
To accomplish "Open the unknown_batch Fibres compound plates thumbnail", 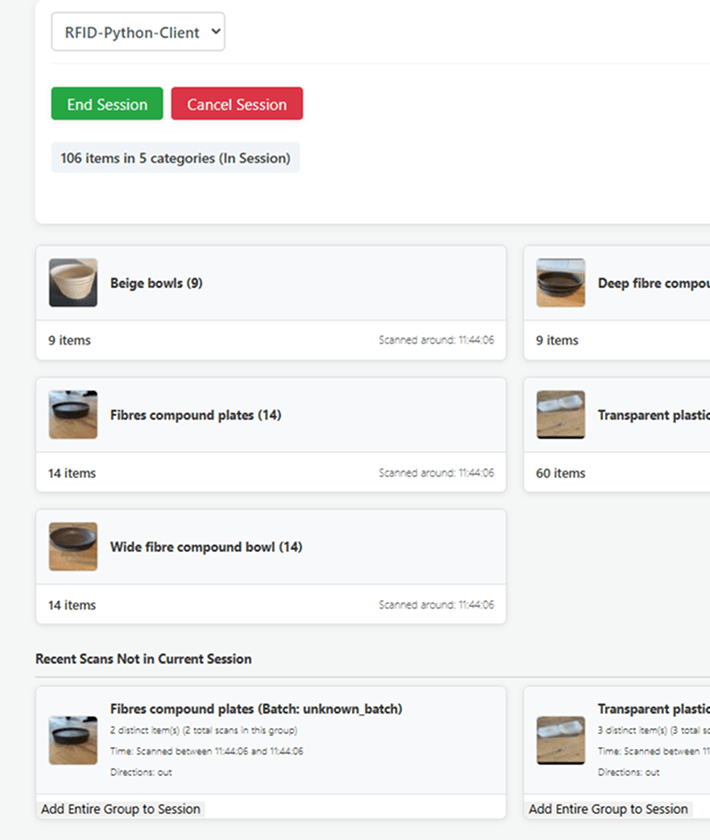I will click(73, 740).
